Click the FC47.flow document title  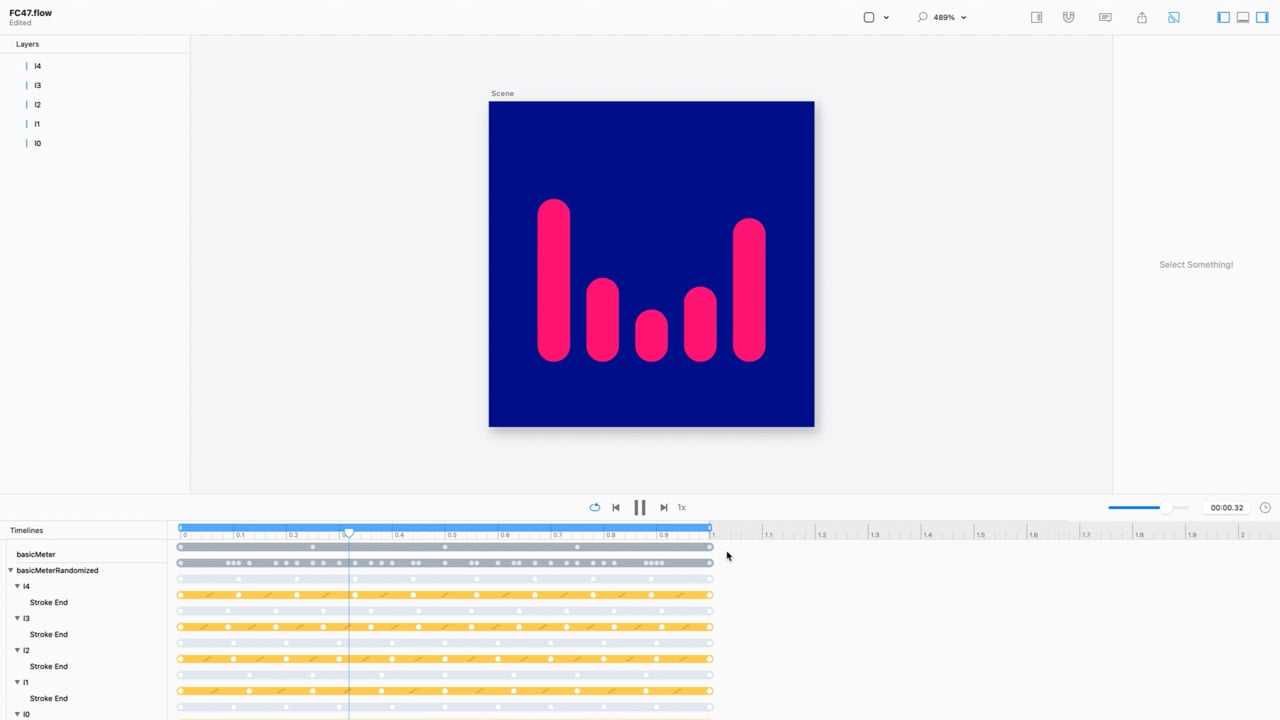point(30,13)
